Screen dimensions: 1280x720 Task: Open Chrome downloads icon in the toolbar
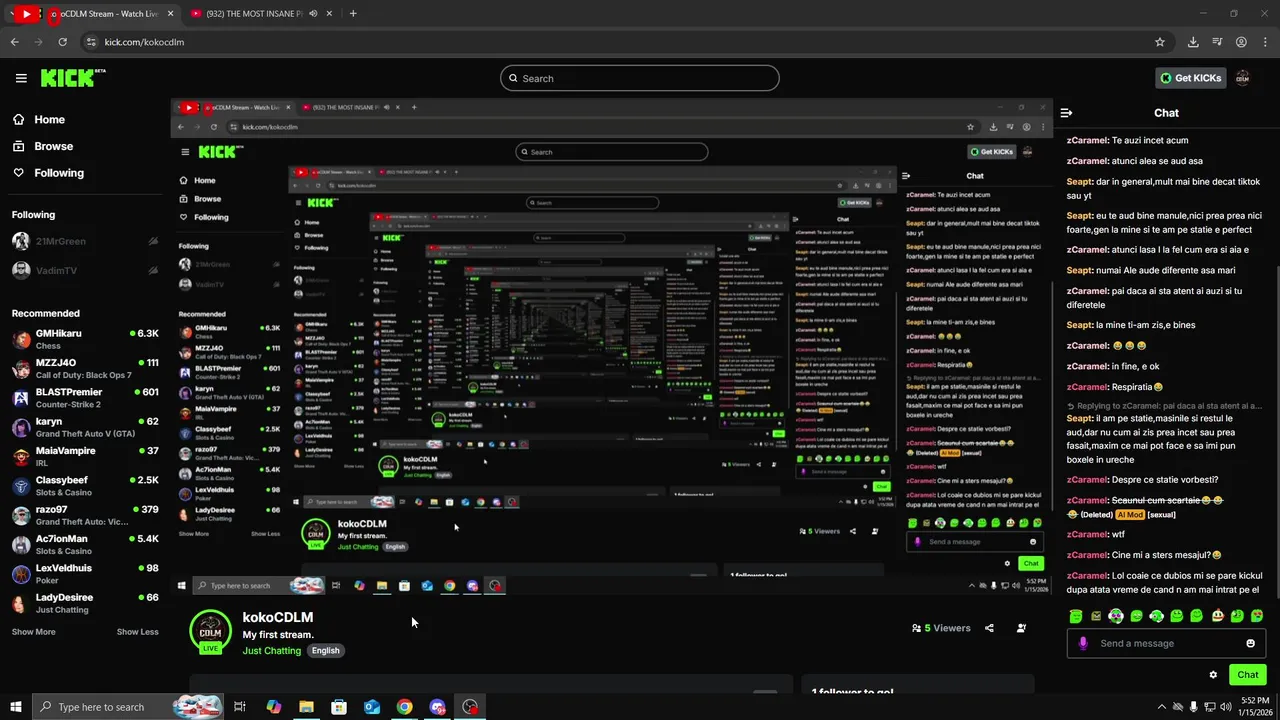[1193, 42]
